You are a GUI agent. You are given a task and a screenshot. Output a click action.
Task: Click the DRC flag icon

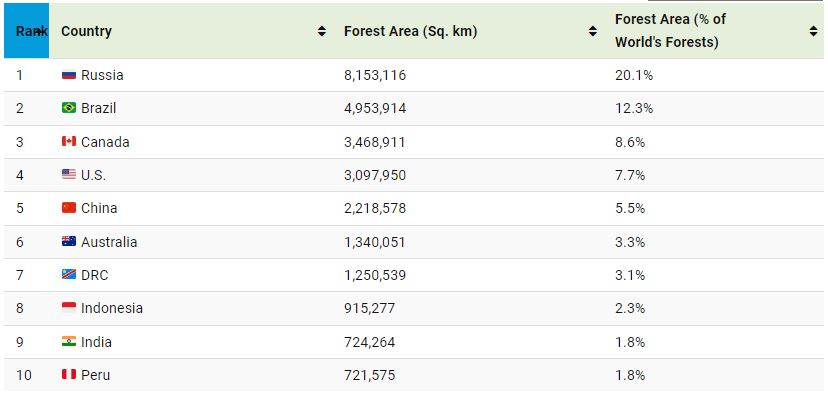(69, 275)
